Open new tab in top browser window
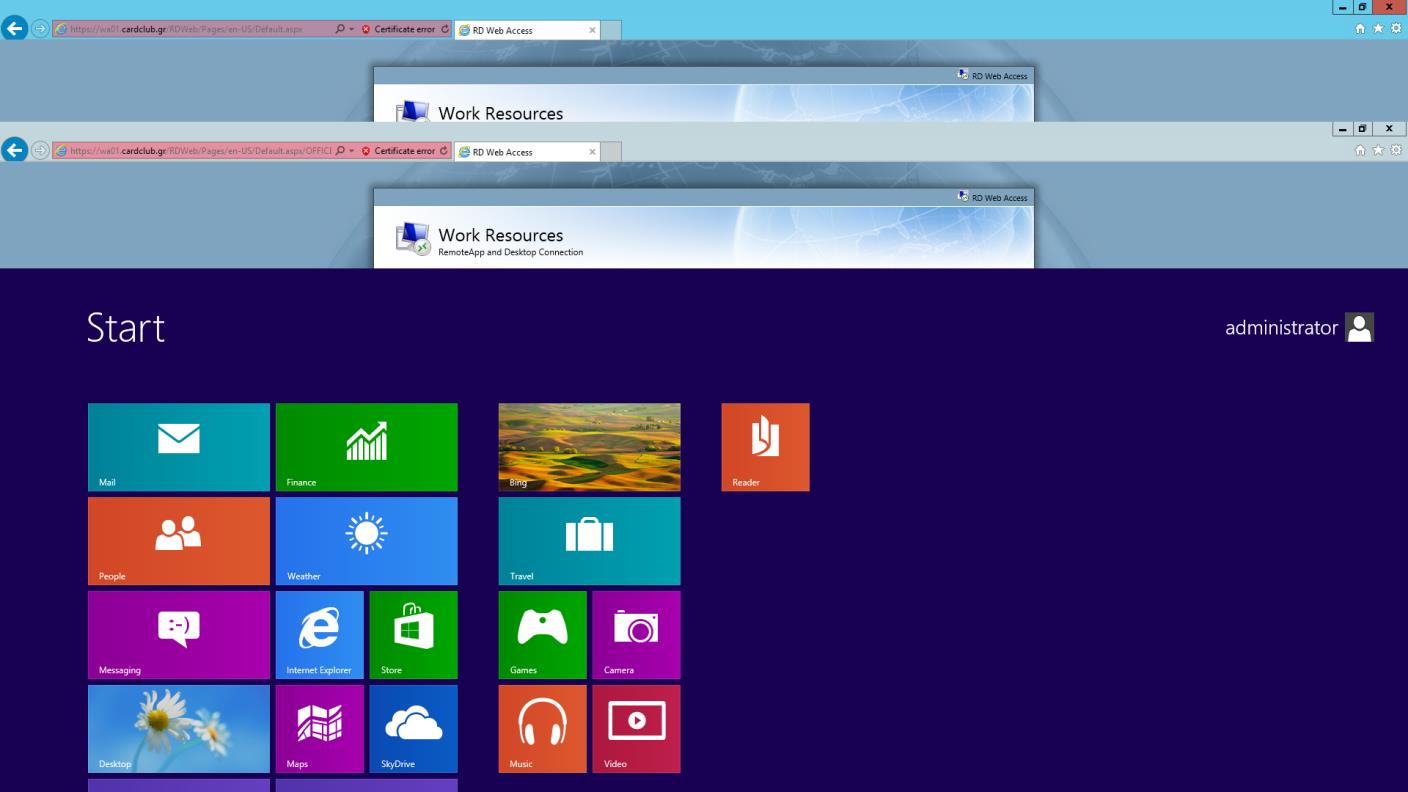This screenshot has height=792, width=1408. 611,30
